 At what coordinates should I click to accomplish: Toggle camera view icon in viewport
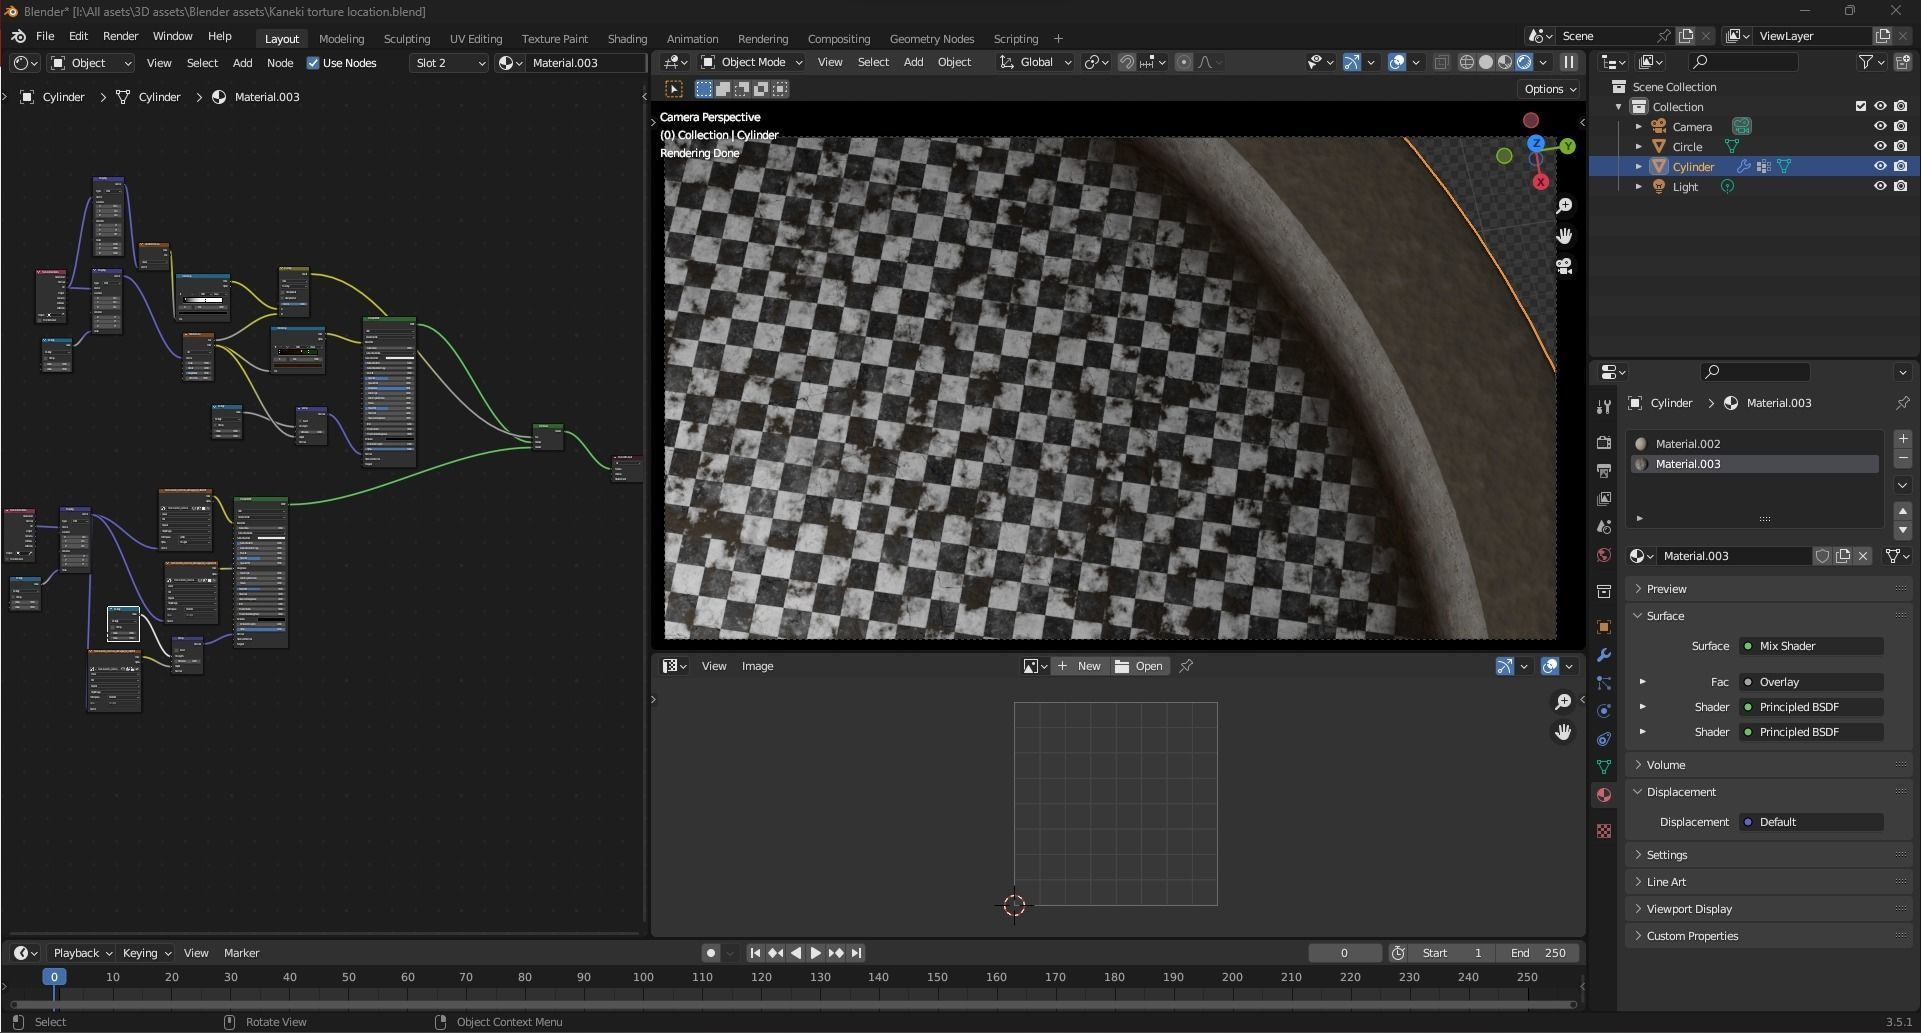1564,267
